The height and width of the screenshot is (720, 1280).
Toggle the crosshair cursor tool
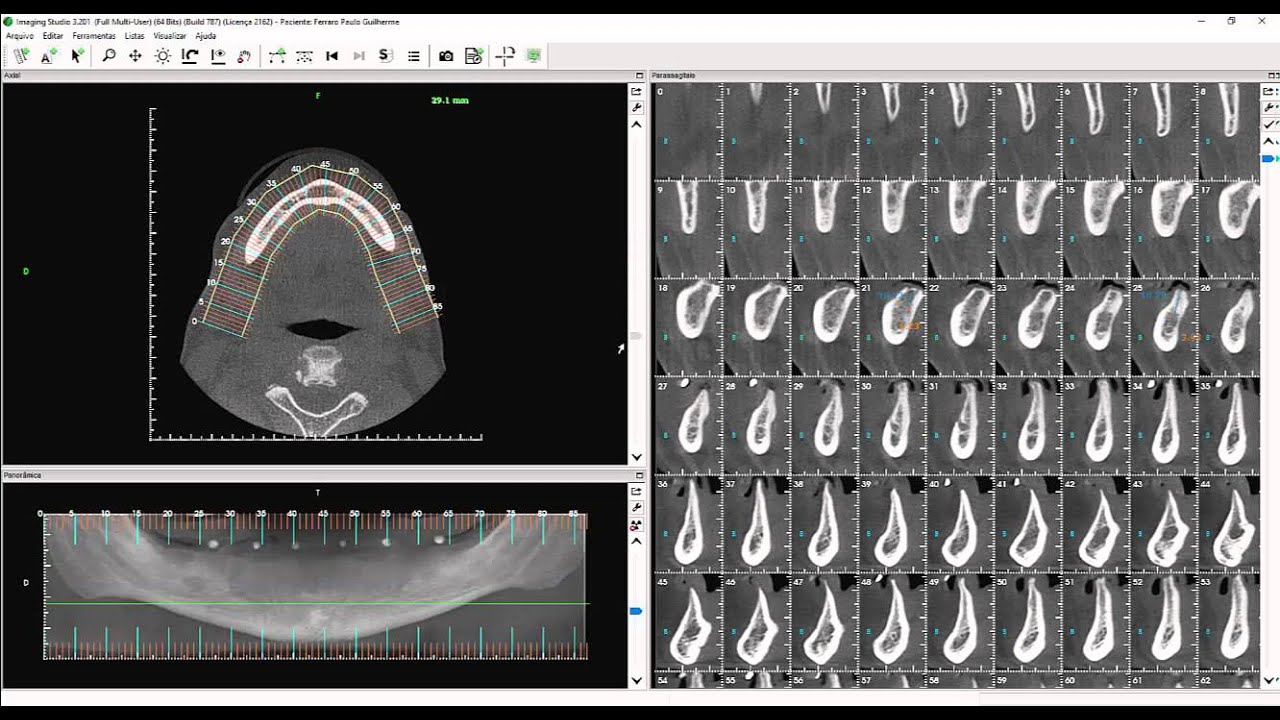click(x=506, y=56)
